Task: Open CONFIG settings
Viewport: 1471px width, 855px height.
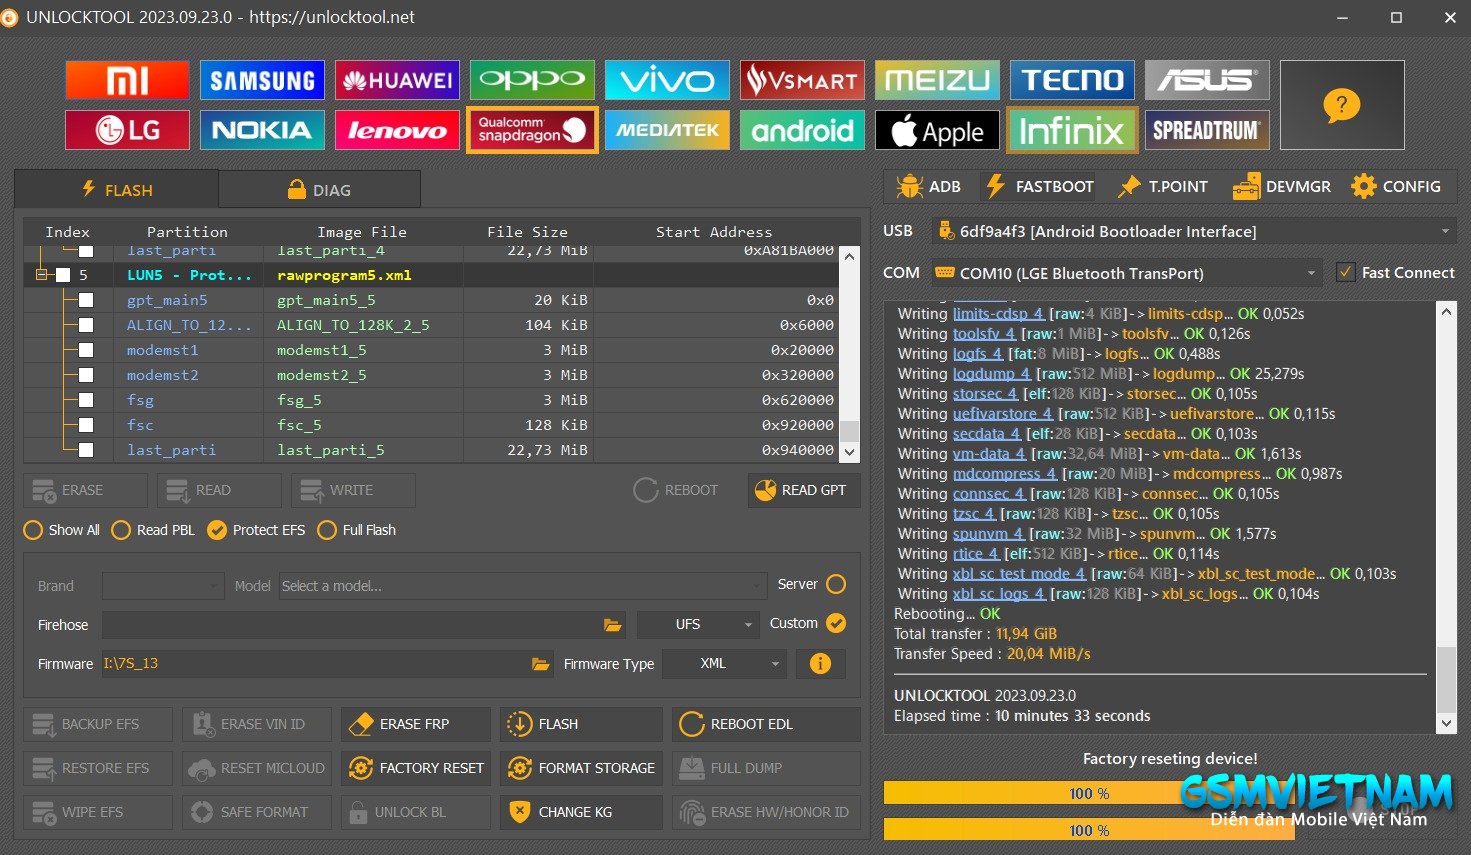Action: pos(1396,186)
